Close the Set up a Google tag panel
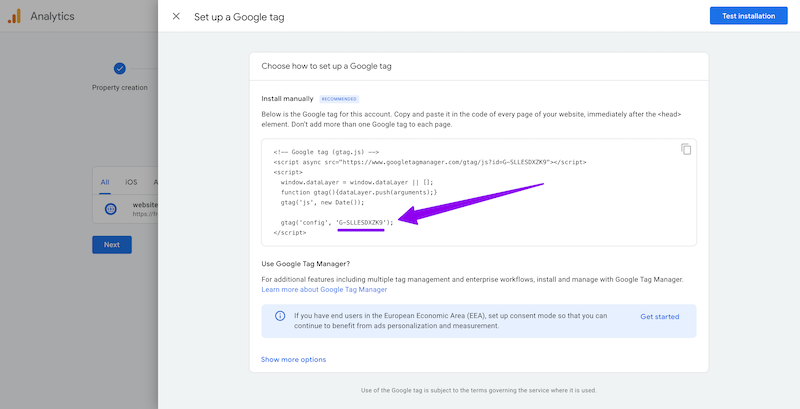 176,16
